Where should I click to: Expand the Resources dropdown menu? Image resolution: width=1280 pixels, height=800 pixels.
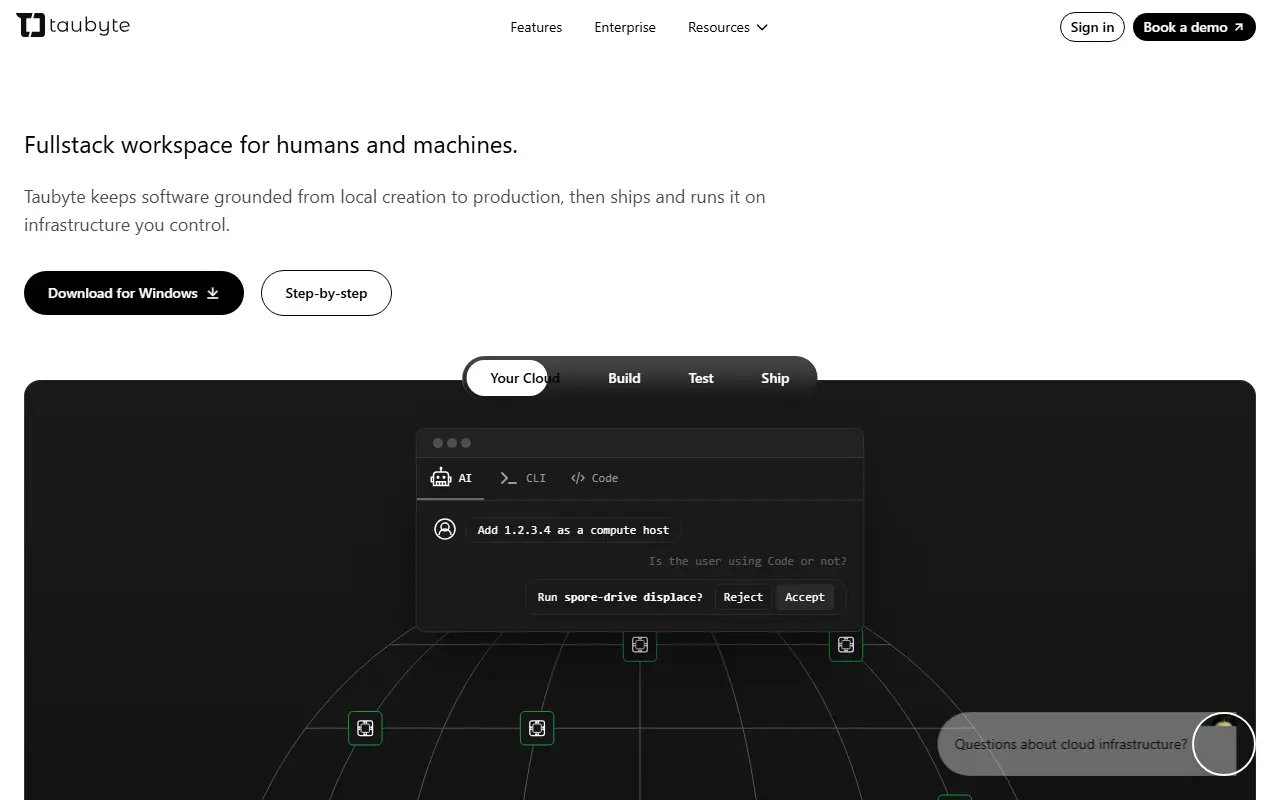tap(728, 27)
